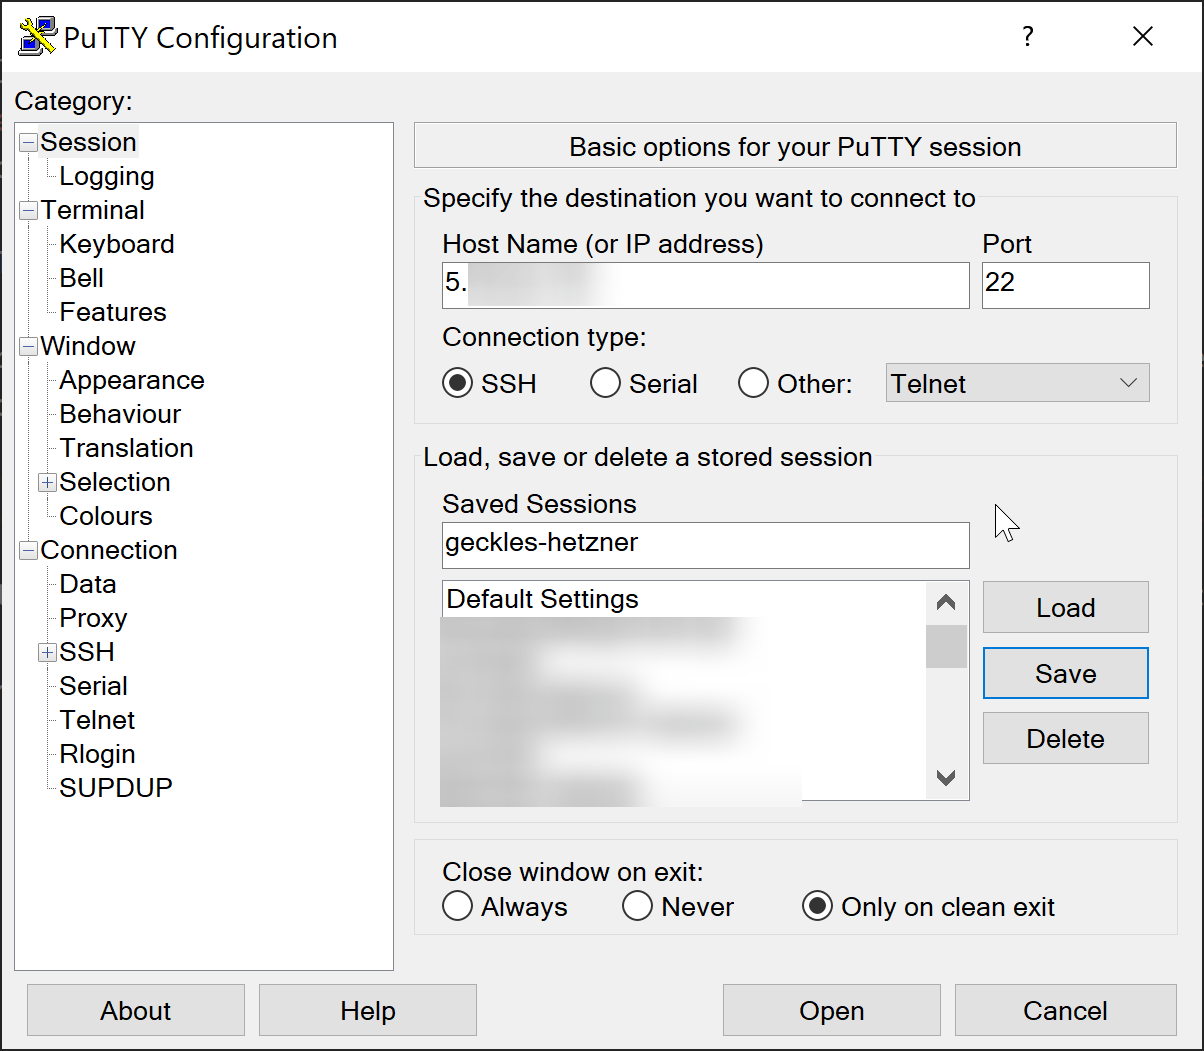Image resolution: width=1204 pixels, height=1051 pixels.
Task: Click the Load button
Action: pyautogui.click(x=1066, y=607)
